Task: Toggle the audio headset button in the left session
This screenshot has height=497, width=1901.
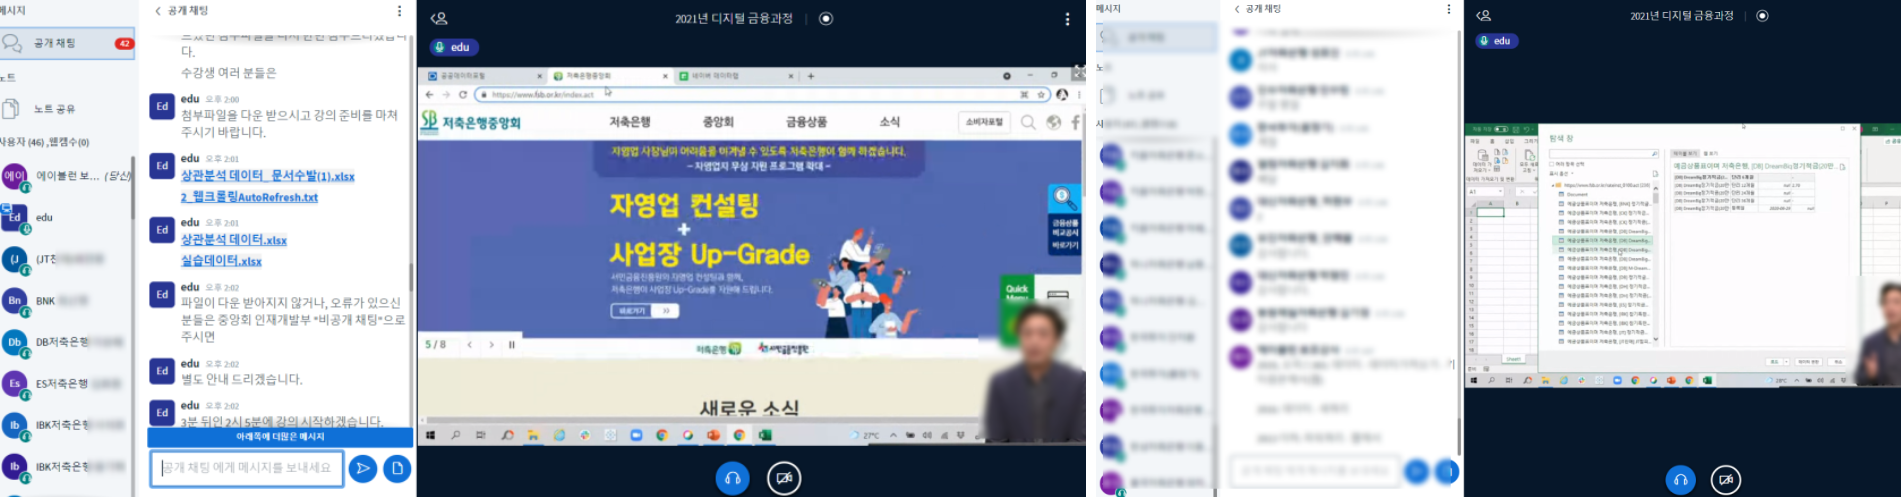Action: (732, 478)
